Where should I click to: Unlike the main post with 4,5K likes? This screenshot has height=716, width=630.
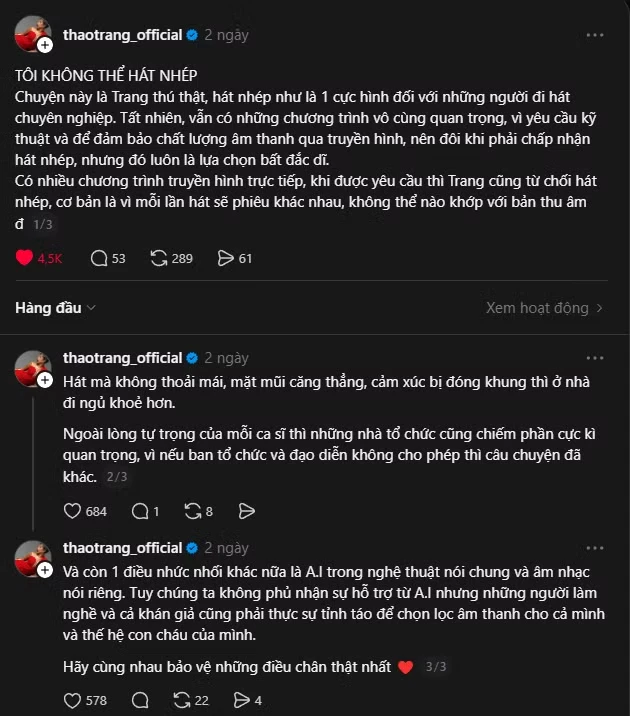[25, 258]
